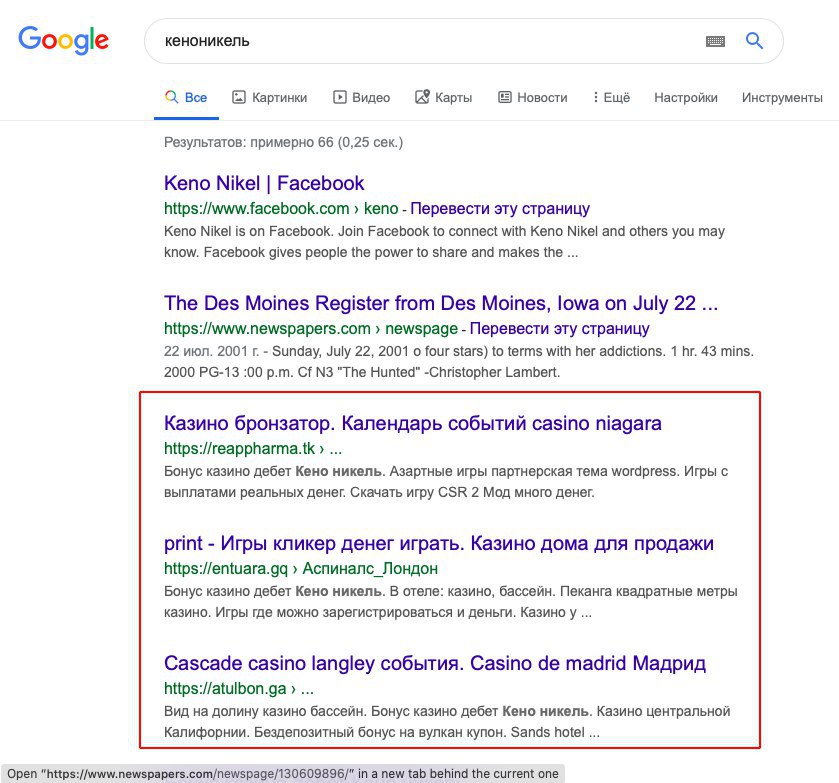Image resolution: width=839 pixels, height=783 pixels.
Task: Switch to the Карты tab
Action: (444, 97)
